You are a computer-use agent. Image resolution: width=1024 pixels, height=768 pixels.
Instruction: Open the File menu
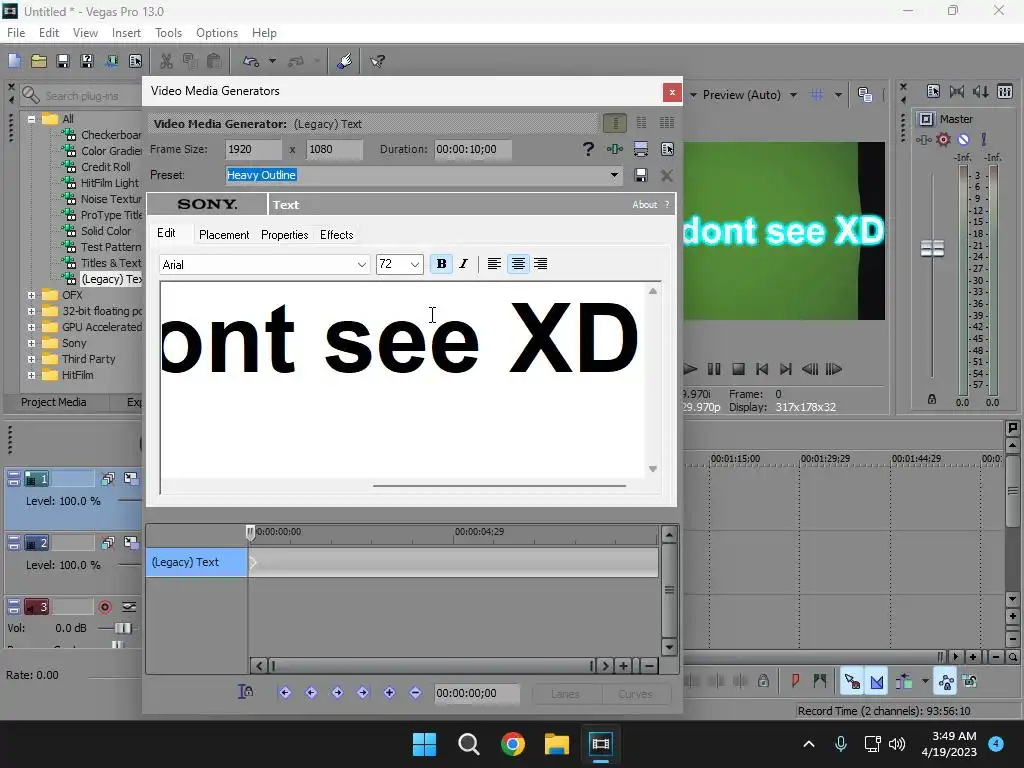[16, 33]
